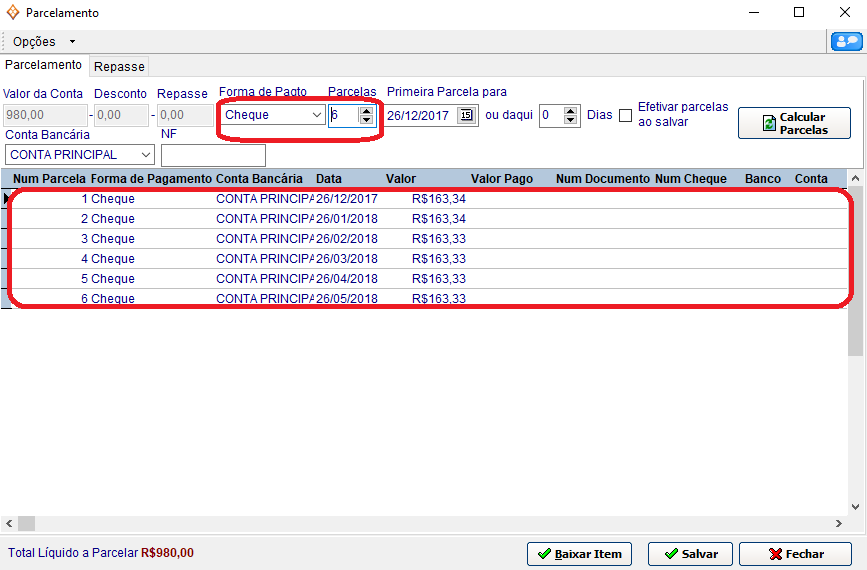
Task: Enable Efetivar parcelas ao salvar checkbox
Action: pos(625,115)
